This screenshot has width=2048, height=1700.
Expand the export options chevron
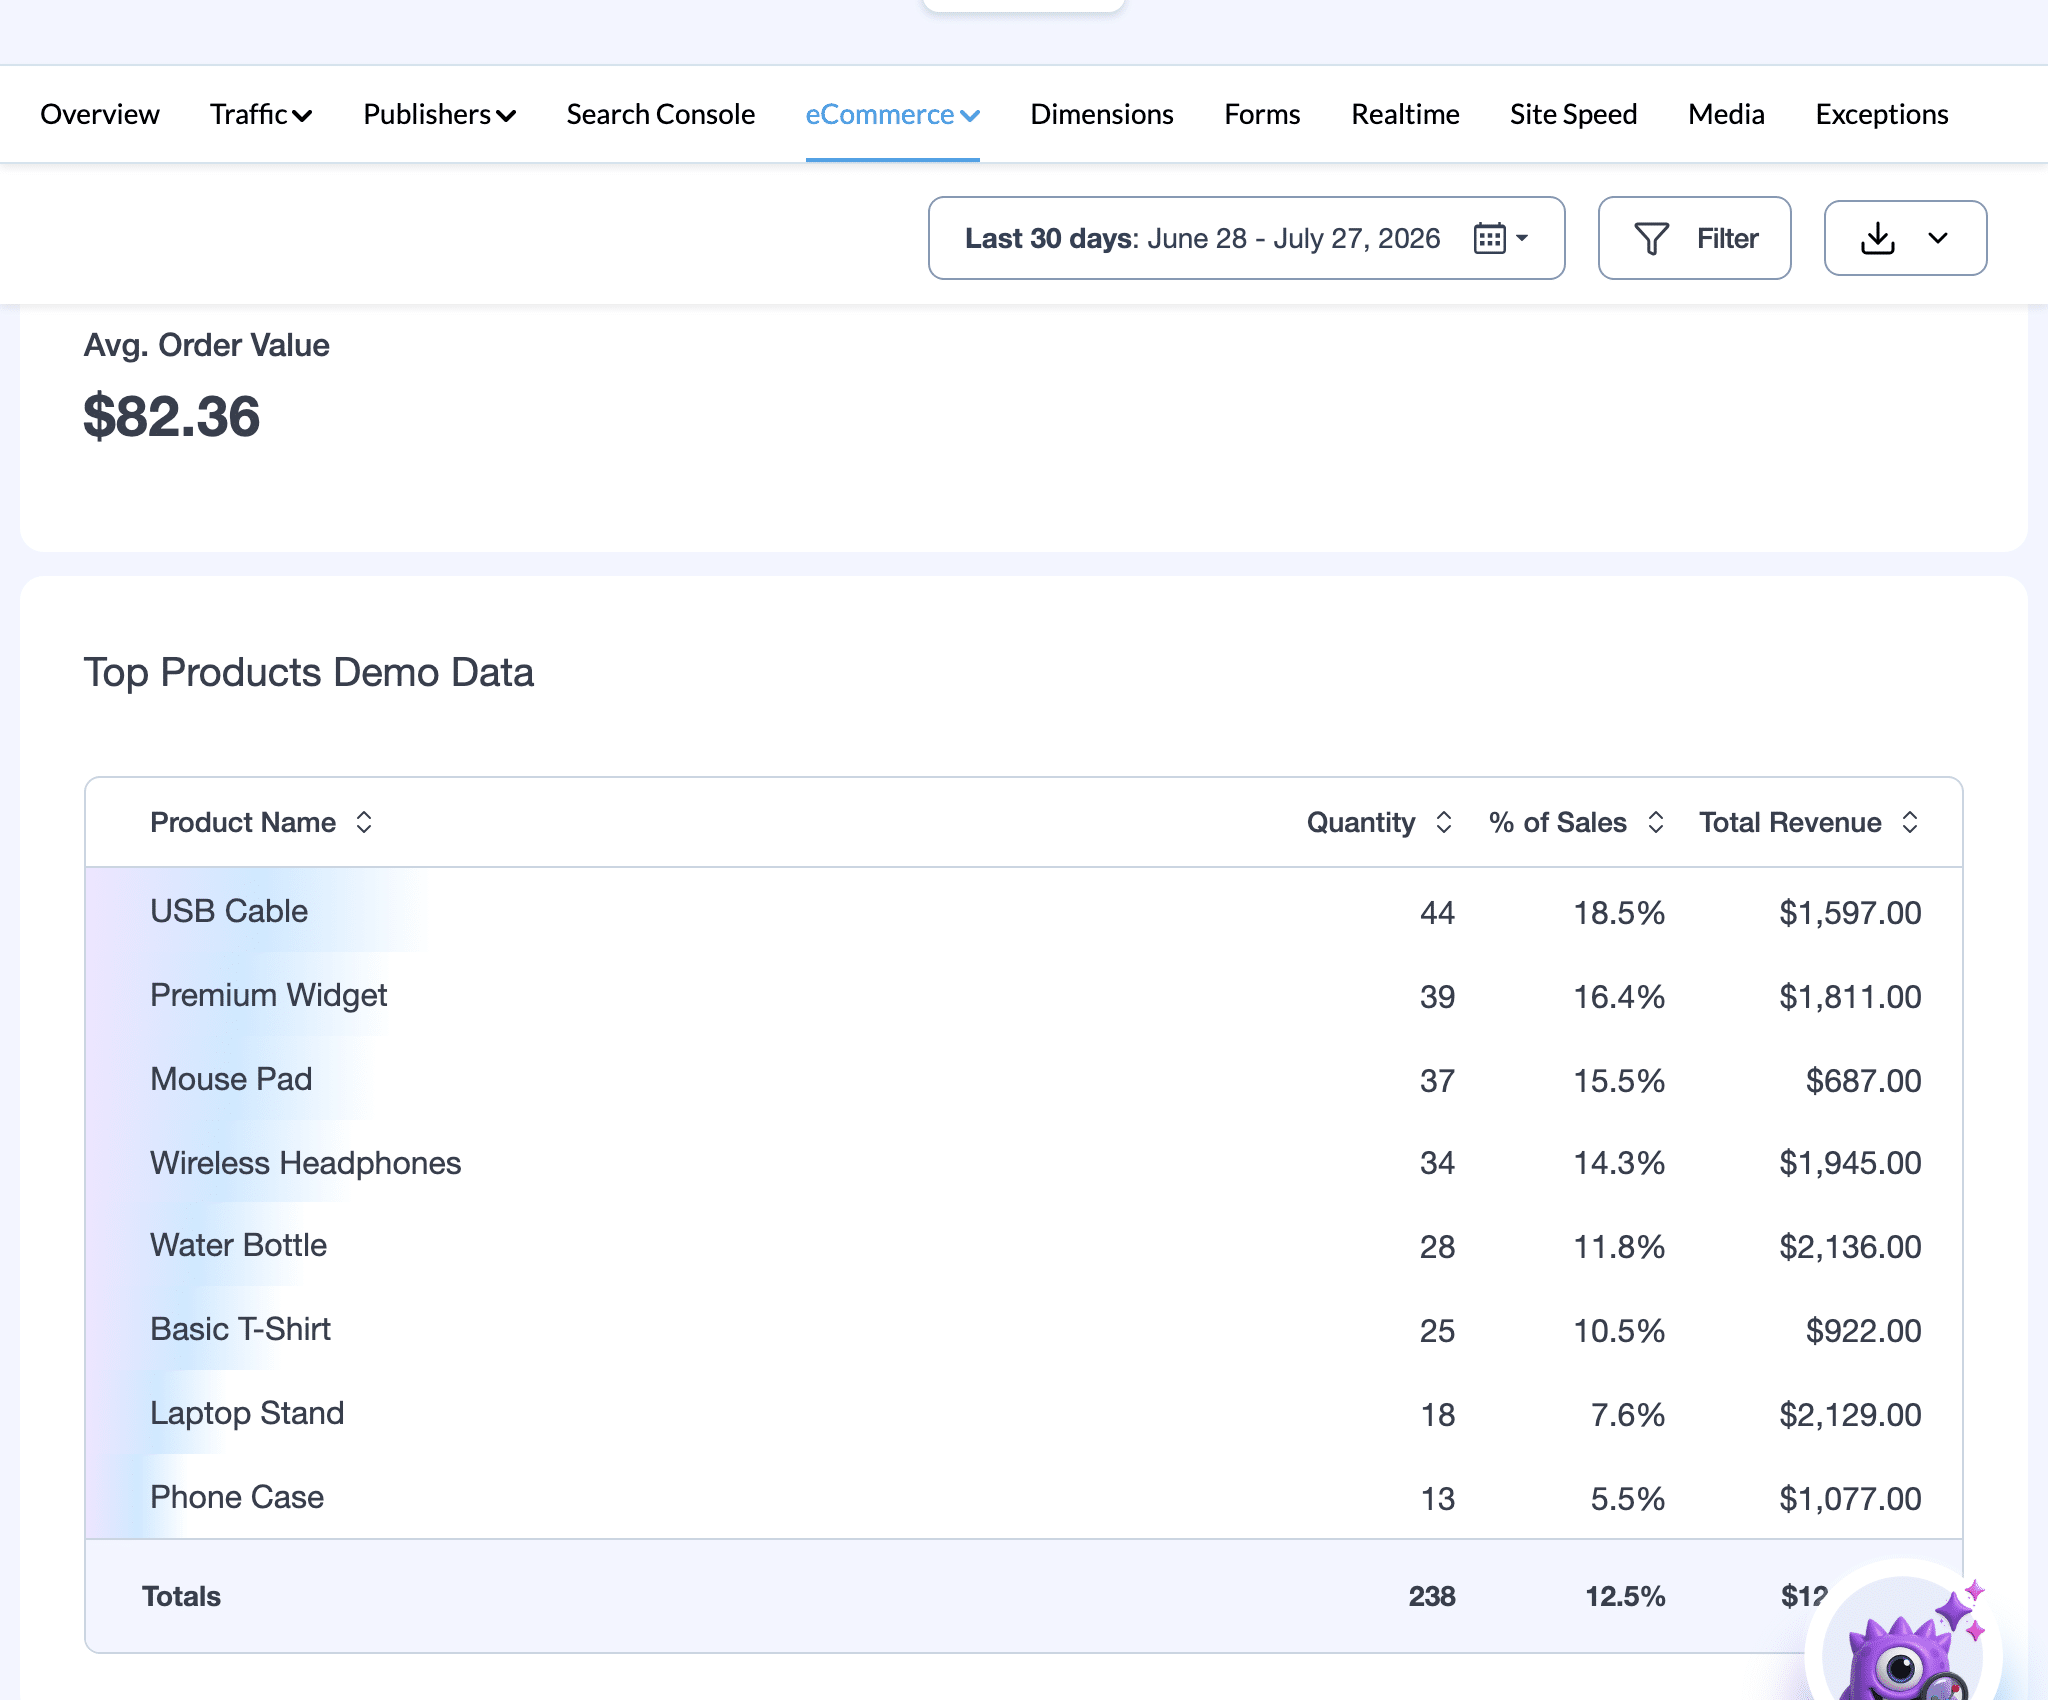coord(1937,238)
